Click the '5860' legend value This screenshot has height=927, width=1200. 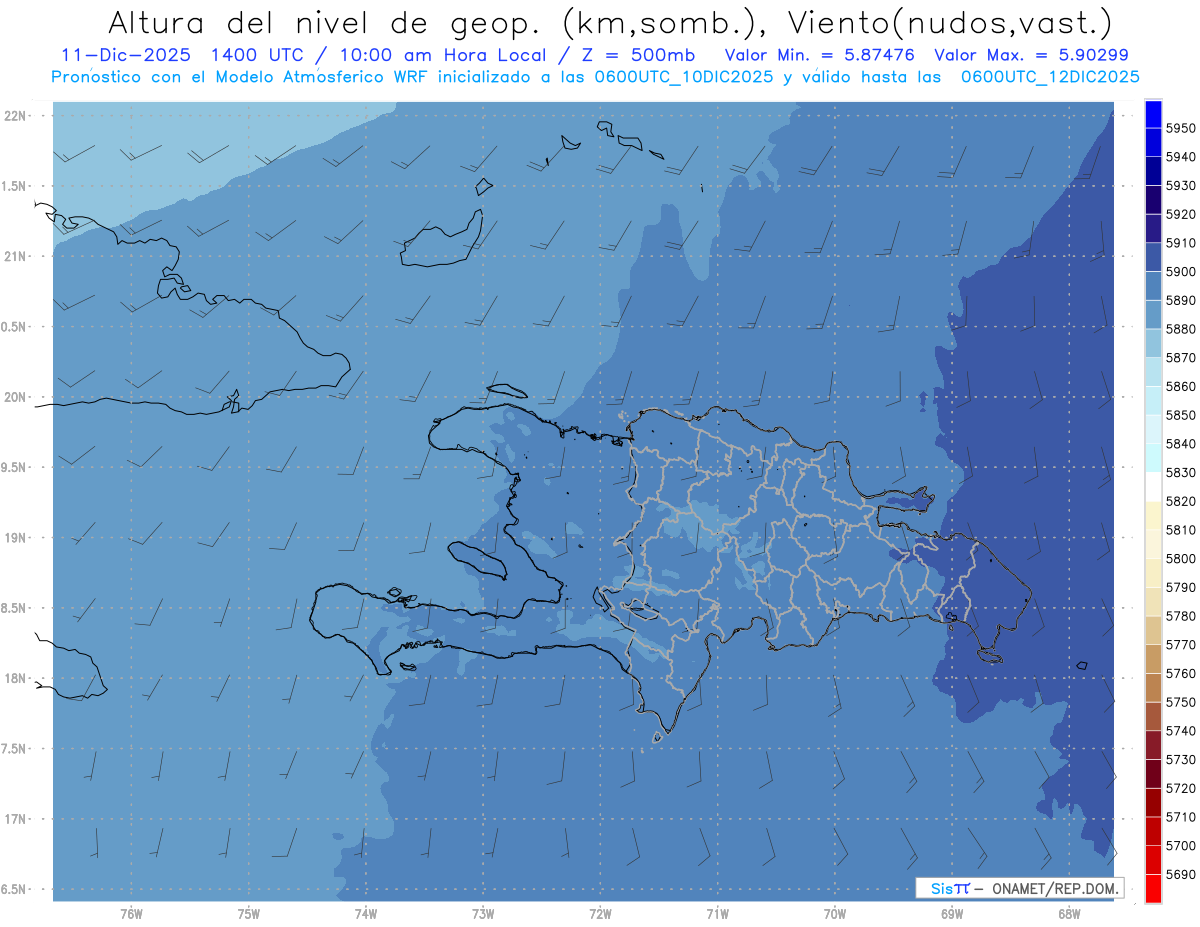[1180, 386]
